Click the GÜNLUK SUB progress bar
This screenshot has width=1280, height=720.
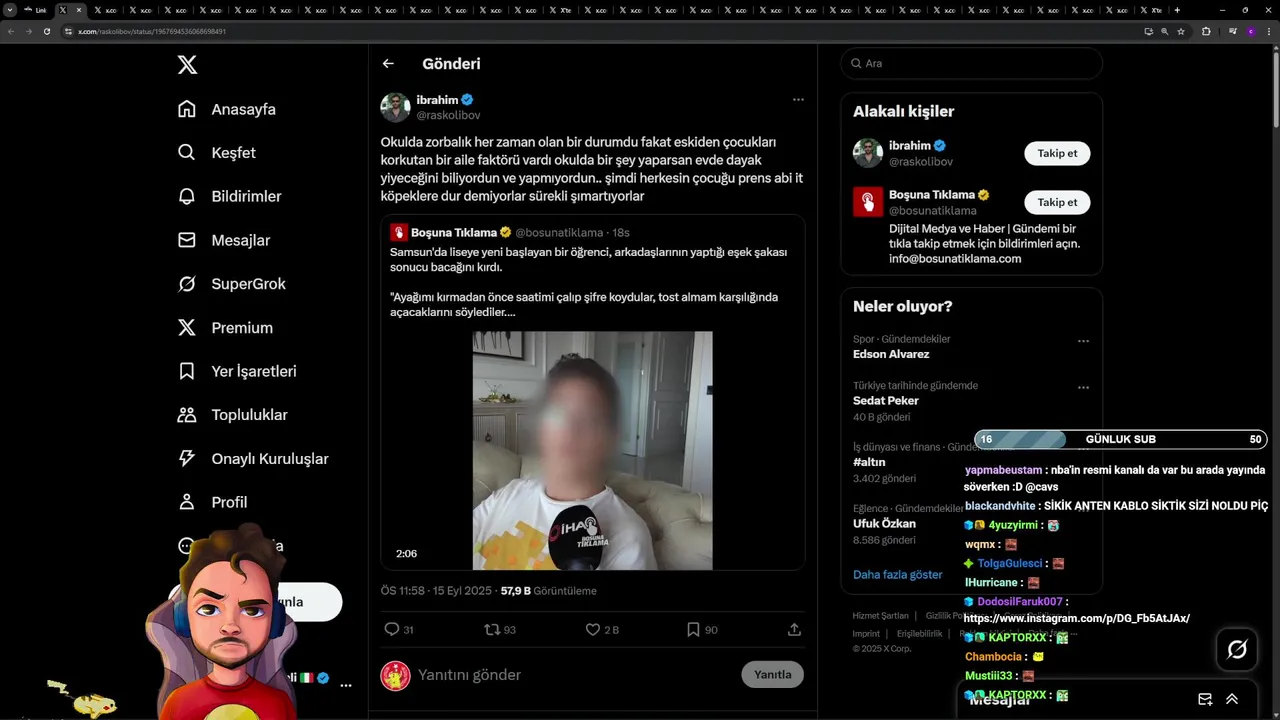[x=1120, y=439]
